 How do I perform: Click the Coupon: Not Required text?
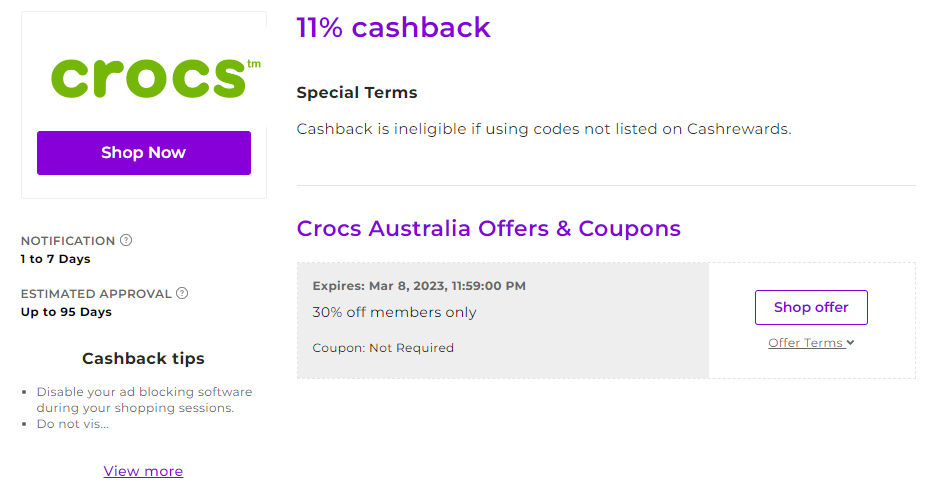pos(383,347)
